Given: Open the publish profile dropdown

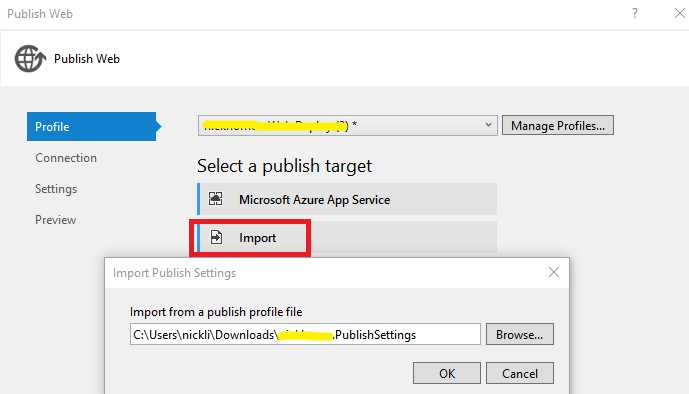Looking at the screenshot, I should (348, 126).
